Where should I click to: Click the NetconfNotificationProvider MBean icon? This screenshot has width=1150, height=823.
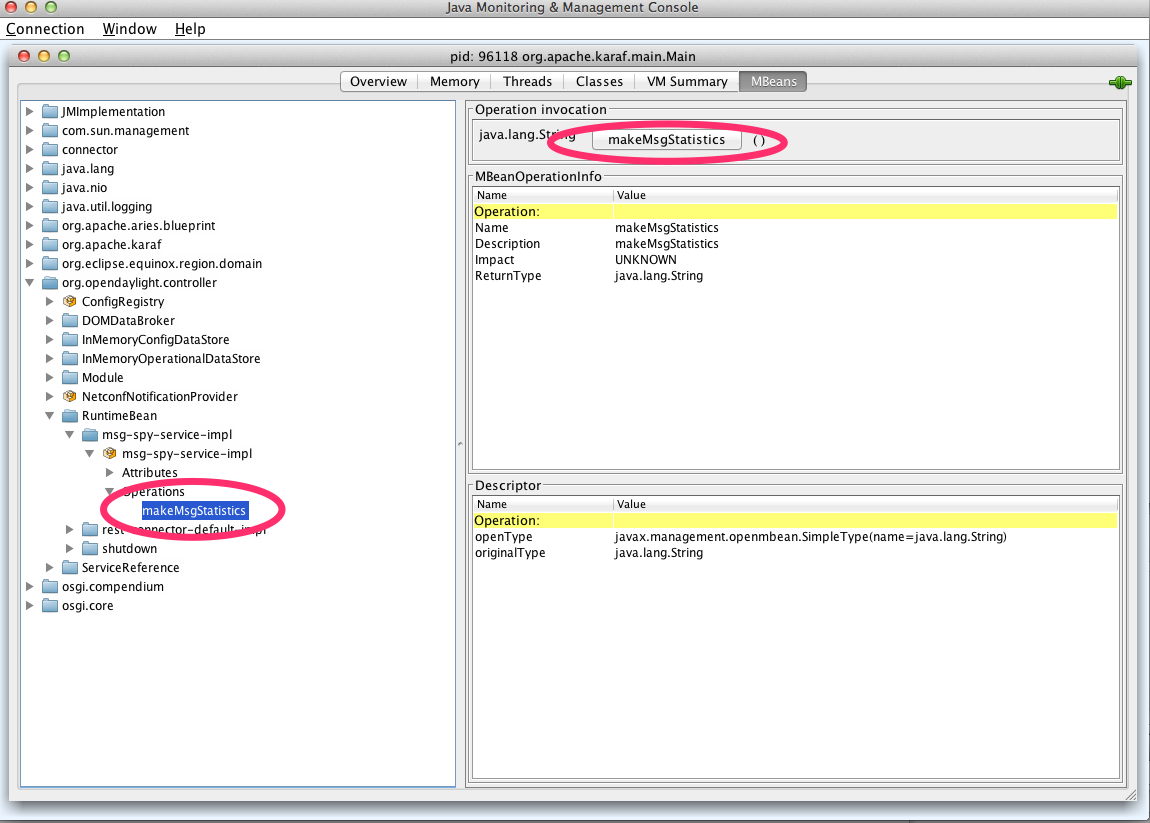click(70, 397)
